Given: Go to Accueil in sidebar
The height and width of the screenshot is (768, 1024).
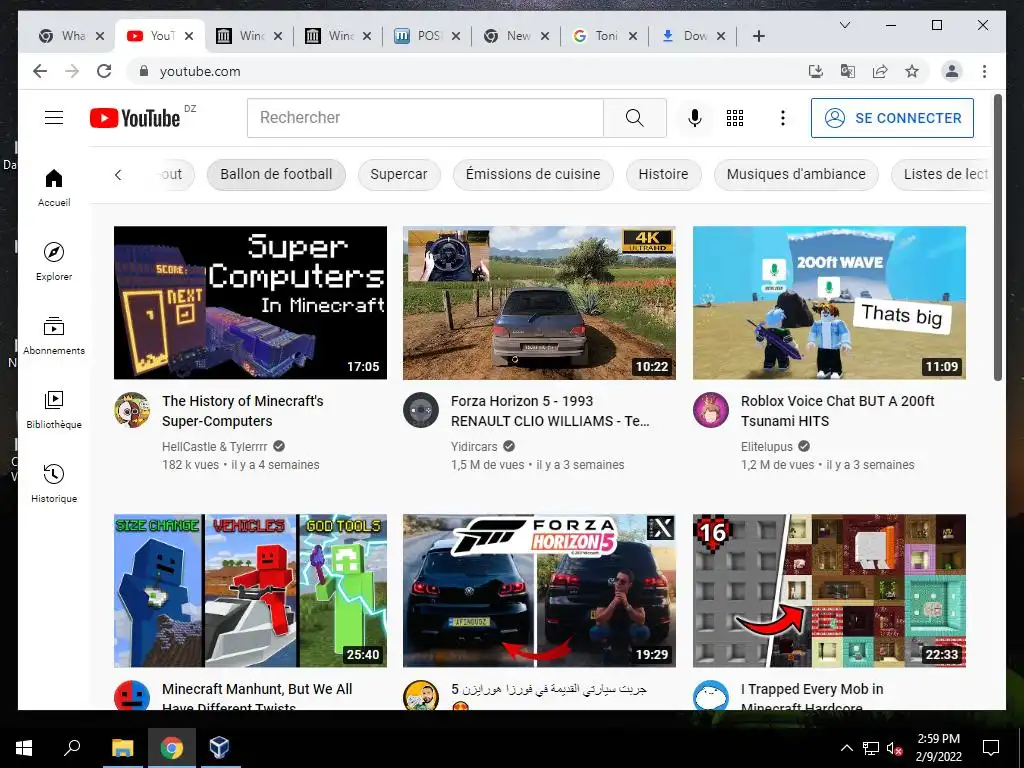Looking at the screenshot, I should (x=54, y=187).
